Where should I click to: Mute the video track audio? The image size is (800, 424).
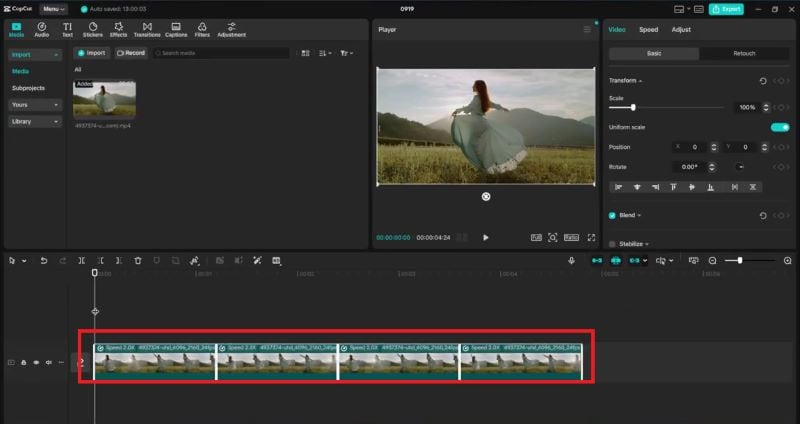point(48,362)
